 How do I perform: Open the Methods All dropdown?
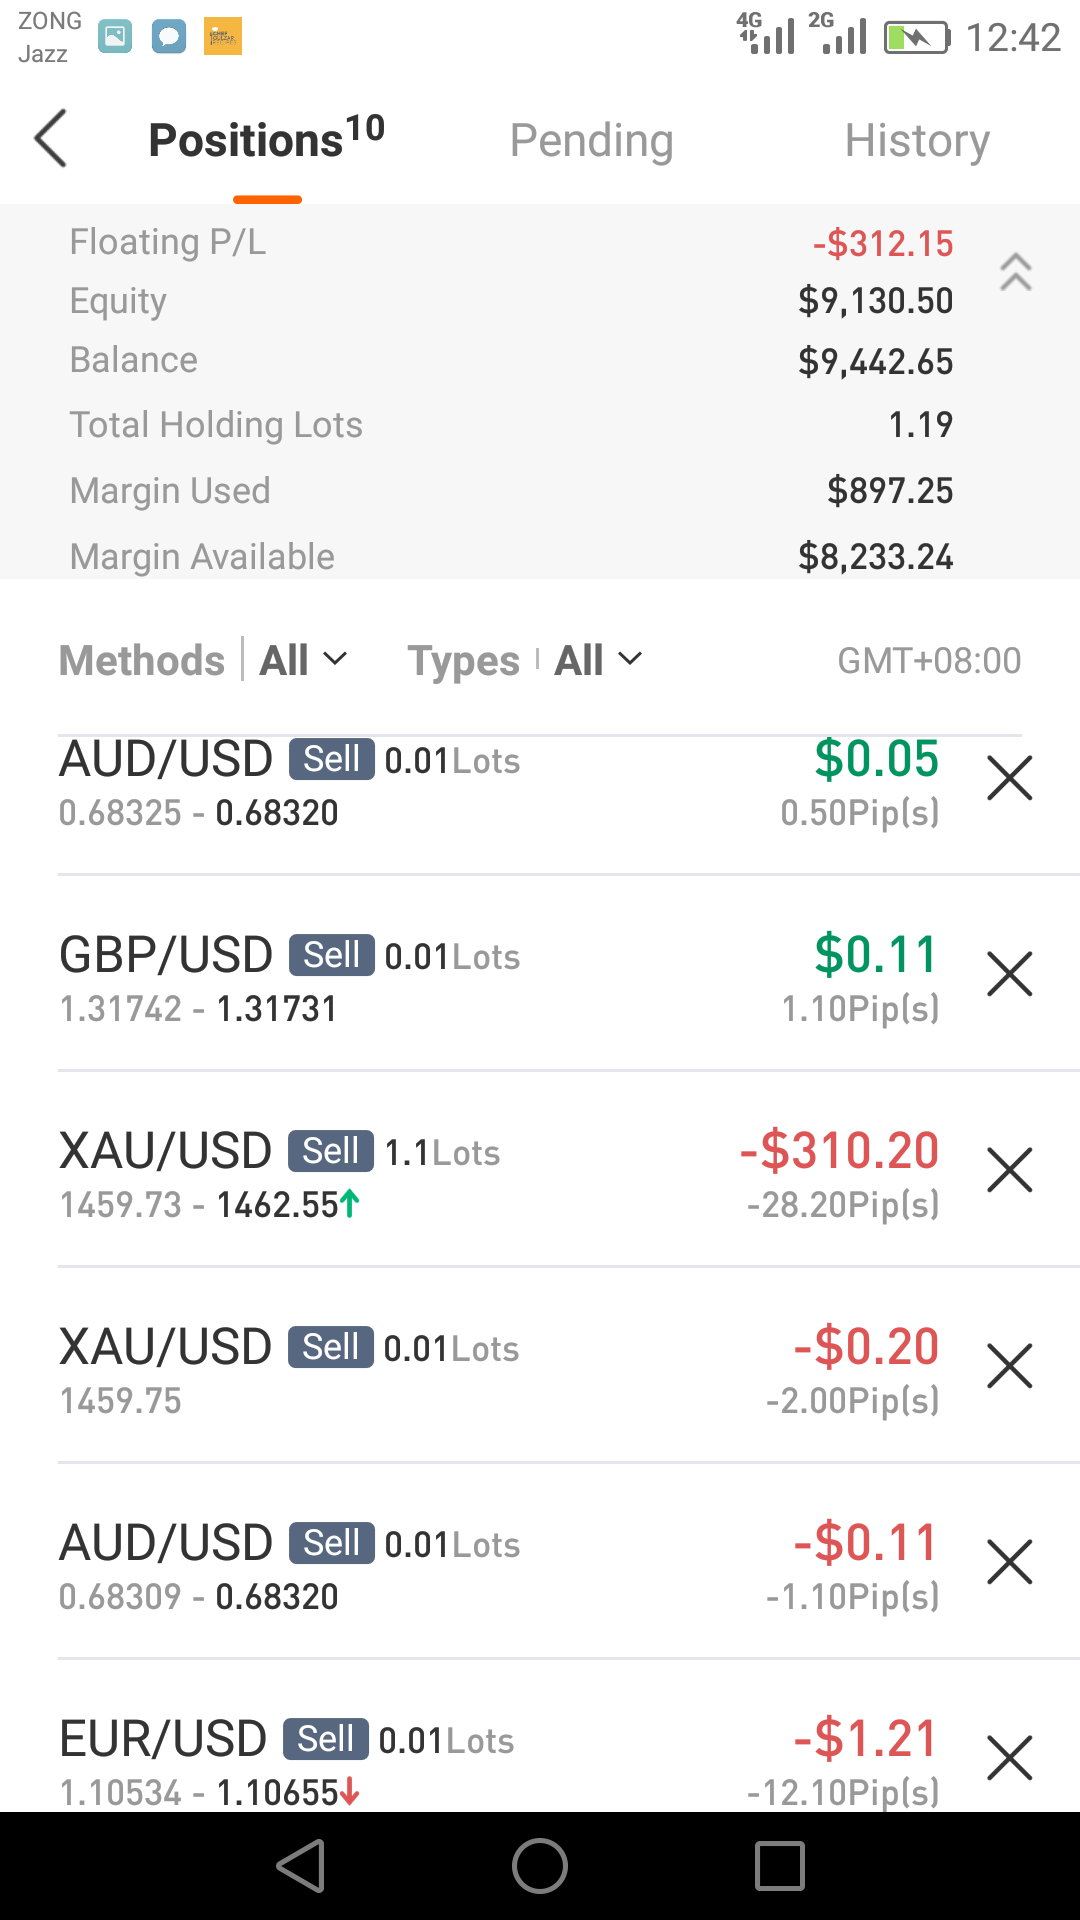click(303, 660)
